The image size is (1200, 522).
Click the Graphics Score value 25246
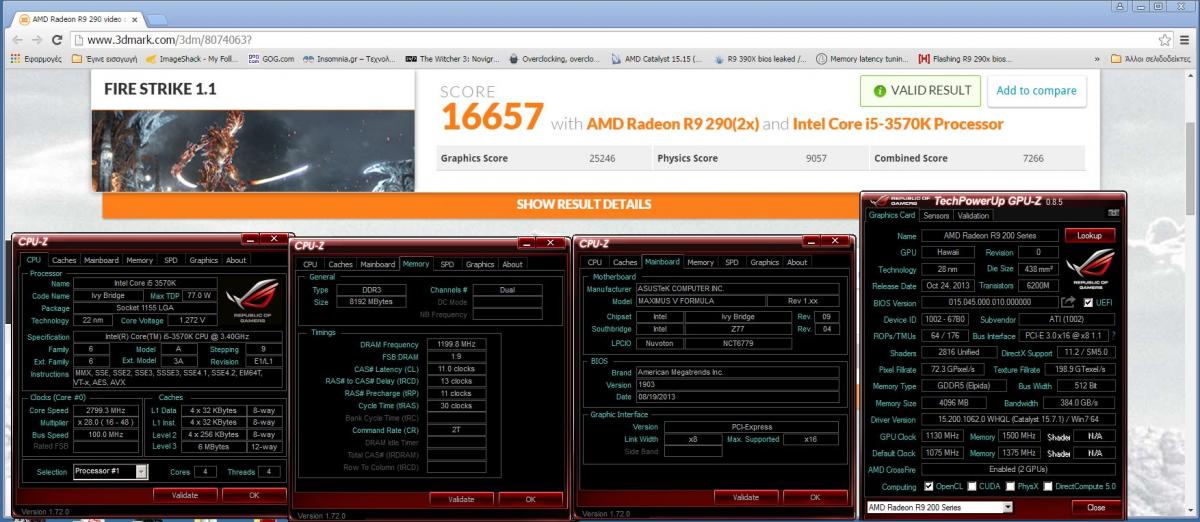coord(604,158)
